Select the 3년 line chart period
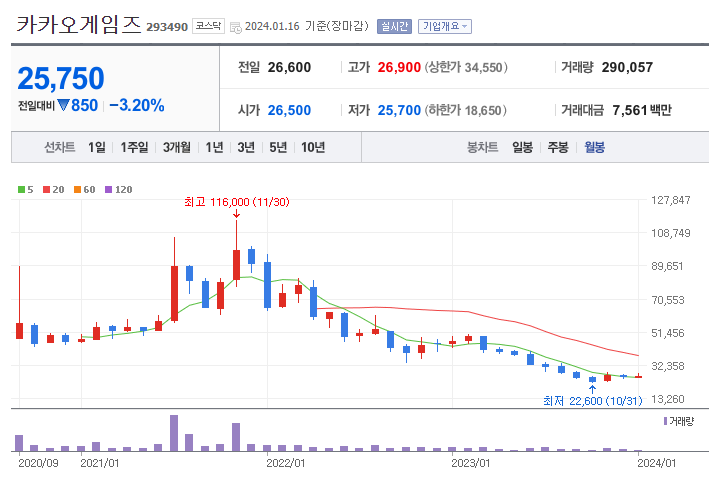709x487 pixels. (246, 147)
